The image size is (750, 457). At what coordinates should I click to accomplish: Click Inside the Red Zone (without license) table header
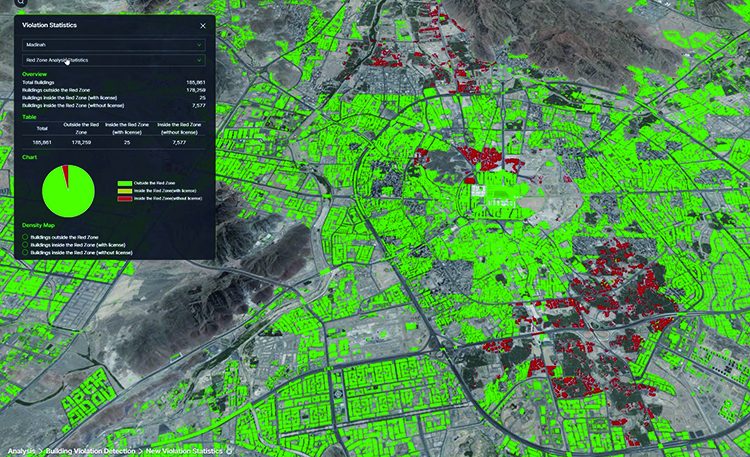[x=179, y=128]
